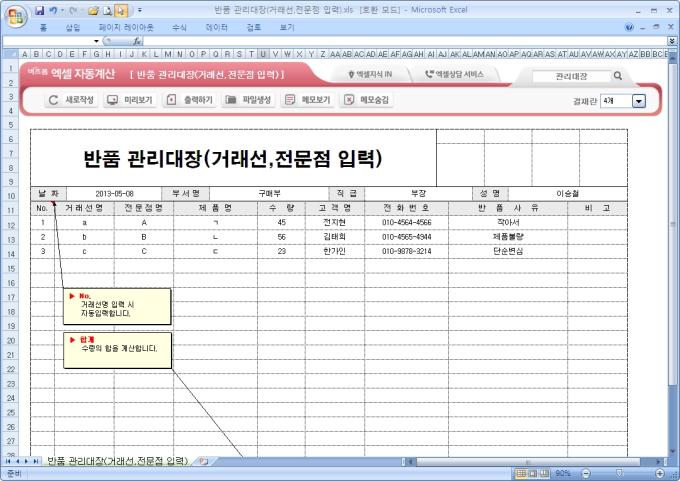Click the magnifying glass search icon
The width and height of the screenshot is (680, 481).
618,76
